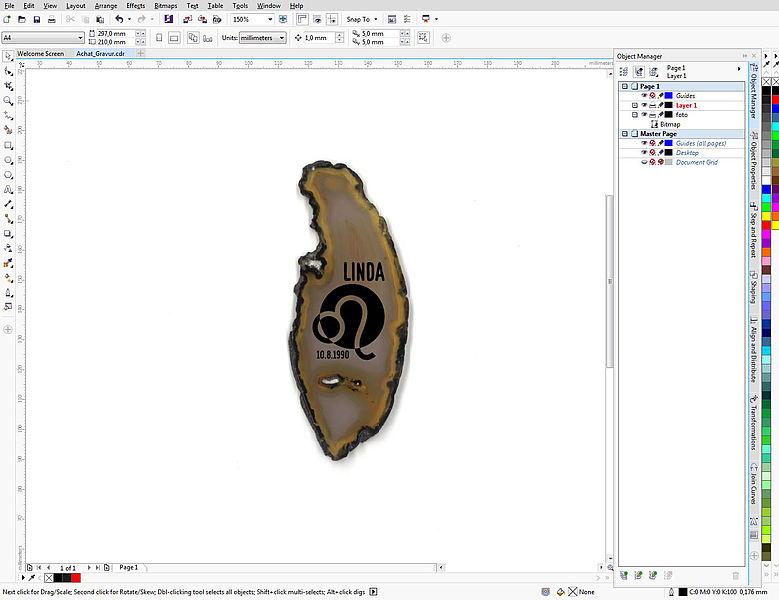Image resolution: width=779 pixels, height=600 pixels.
Task: Toggle Edit across layers in Object Manager
Action: click(x=639, y=72)
